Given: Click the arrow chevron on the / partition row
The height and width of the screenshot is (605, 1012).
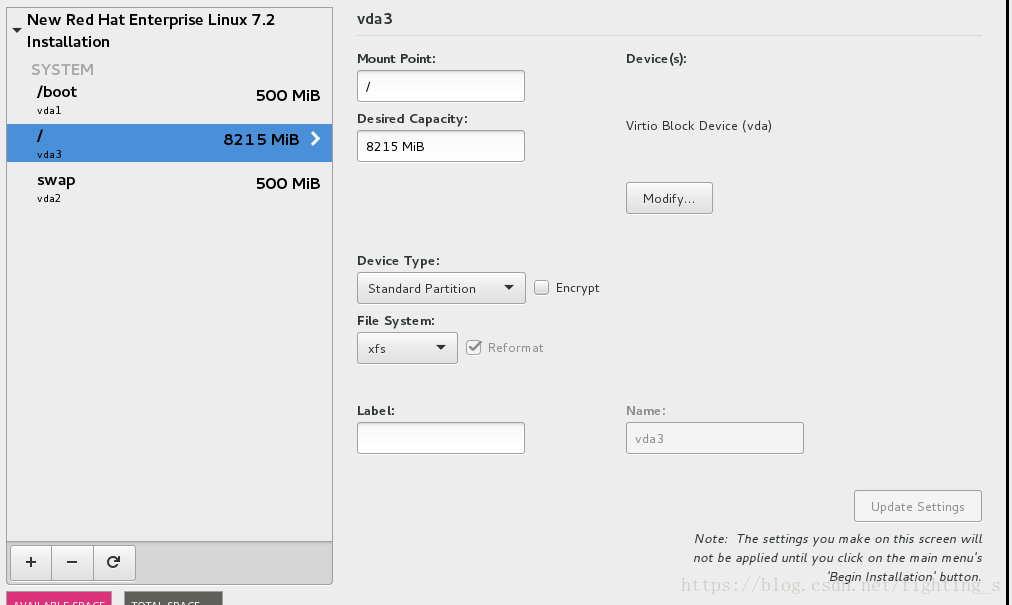Looking at the screenshot, I should pyautogui.click(x=315, y=139).
